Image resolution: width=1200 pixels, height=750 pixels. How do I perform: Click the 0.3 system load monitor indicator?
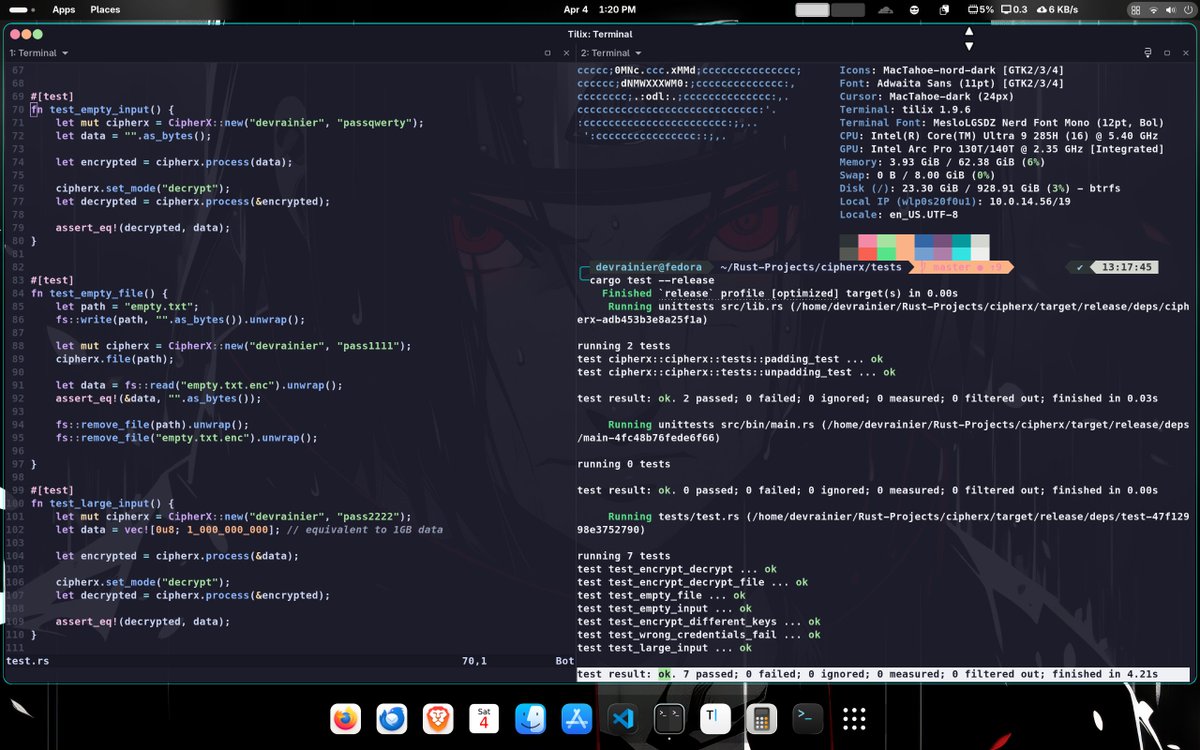point(1013,10)
